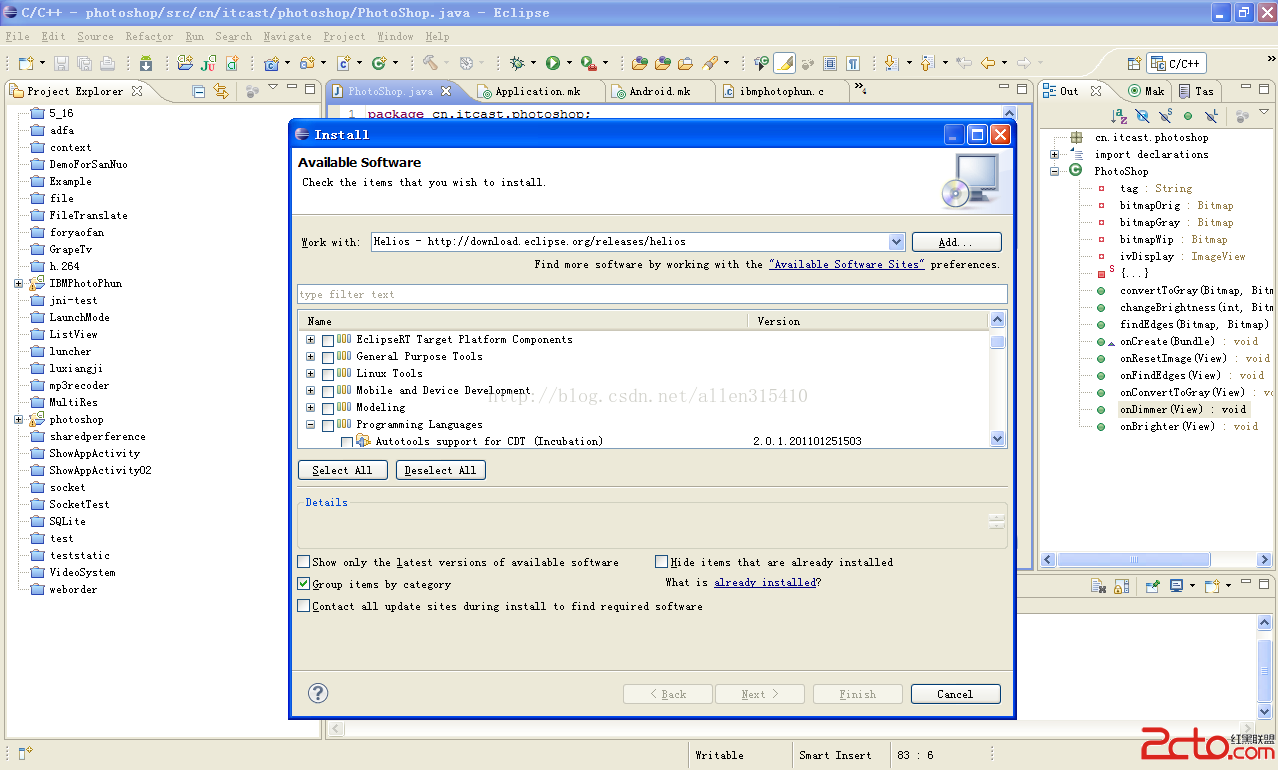Viewport: 1278px width, 770px height.
Task: Toggle Link with Editor in Project Explorer
Action: 221,91
